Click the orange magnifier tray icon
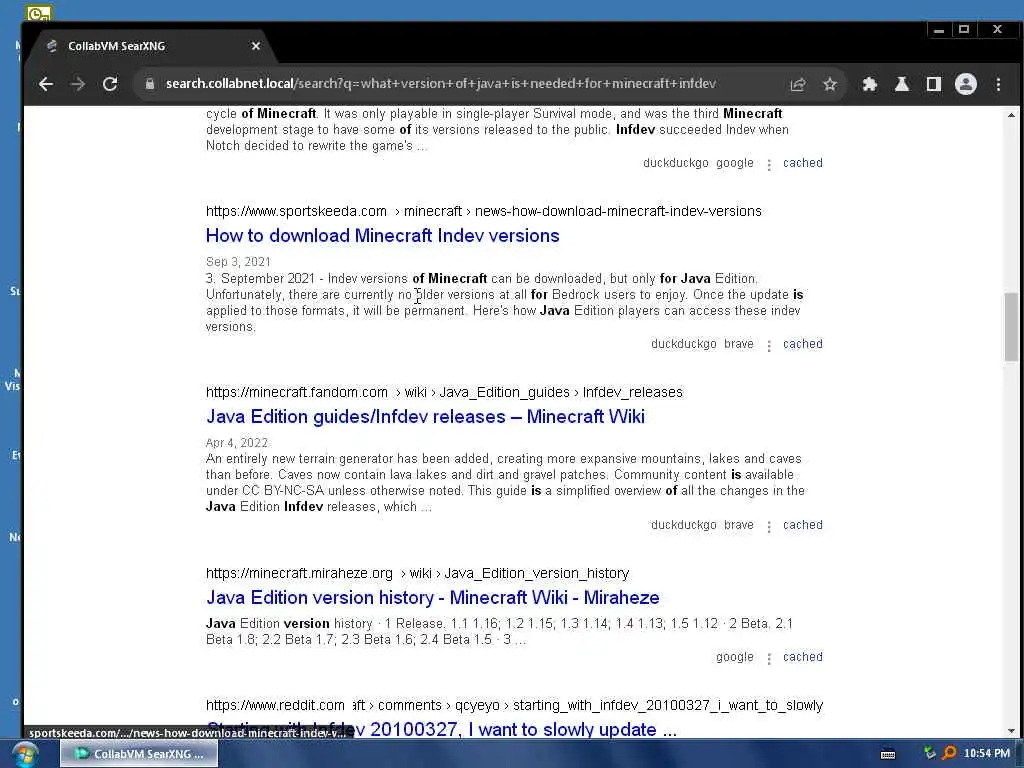Viewport: 1024px width, 768px height. coord(949,753)
